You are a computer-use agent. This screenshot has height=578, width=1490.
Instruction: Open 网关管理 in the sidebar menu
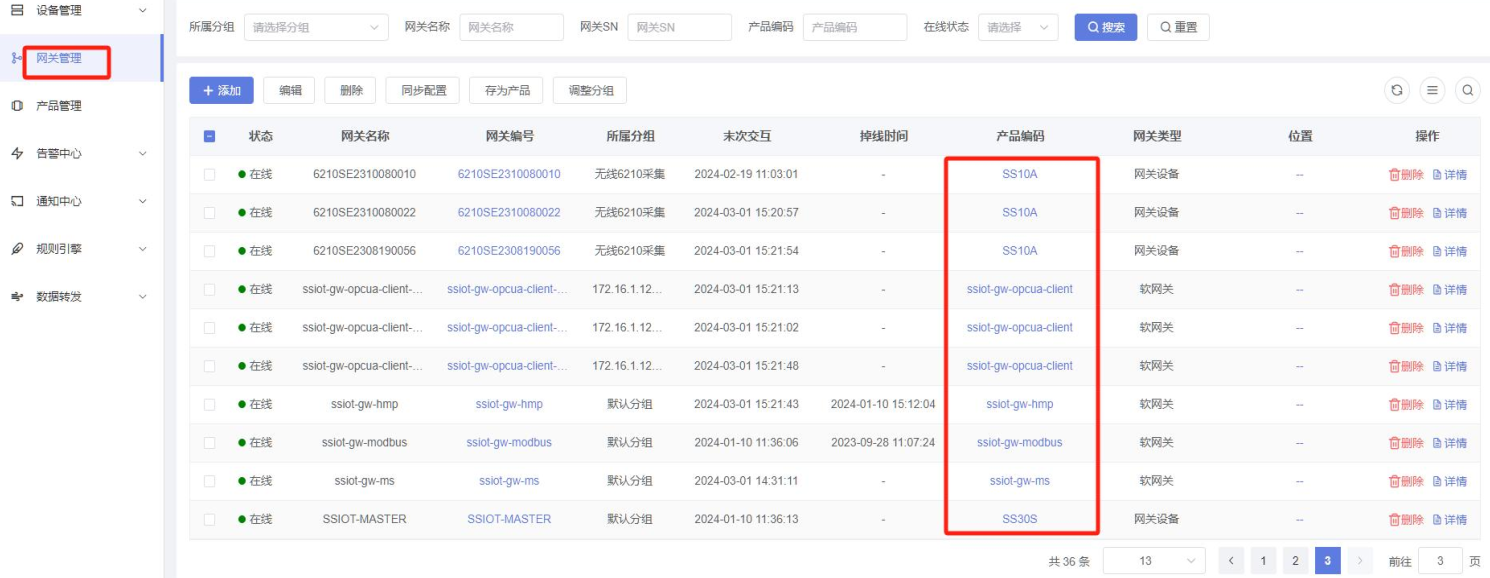[59, 58]
